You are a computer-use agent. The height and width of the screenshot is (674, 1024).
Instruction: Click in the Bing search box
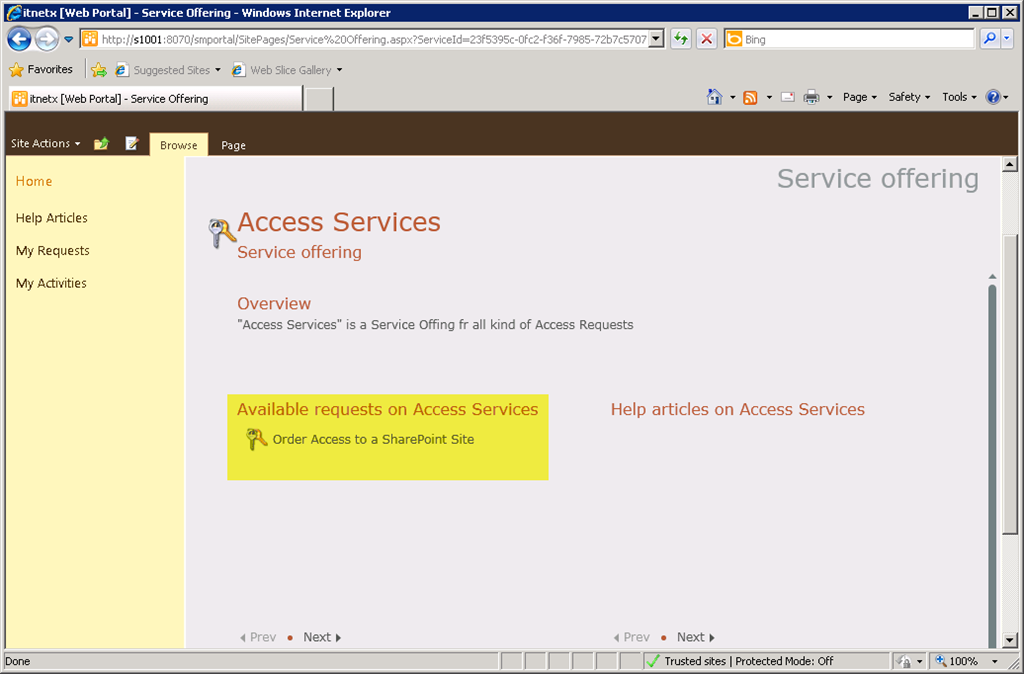(x=856, y=39)
